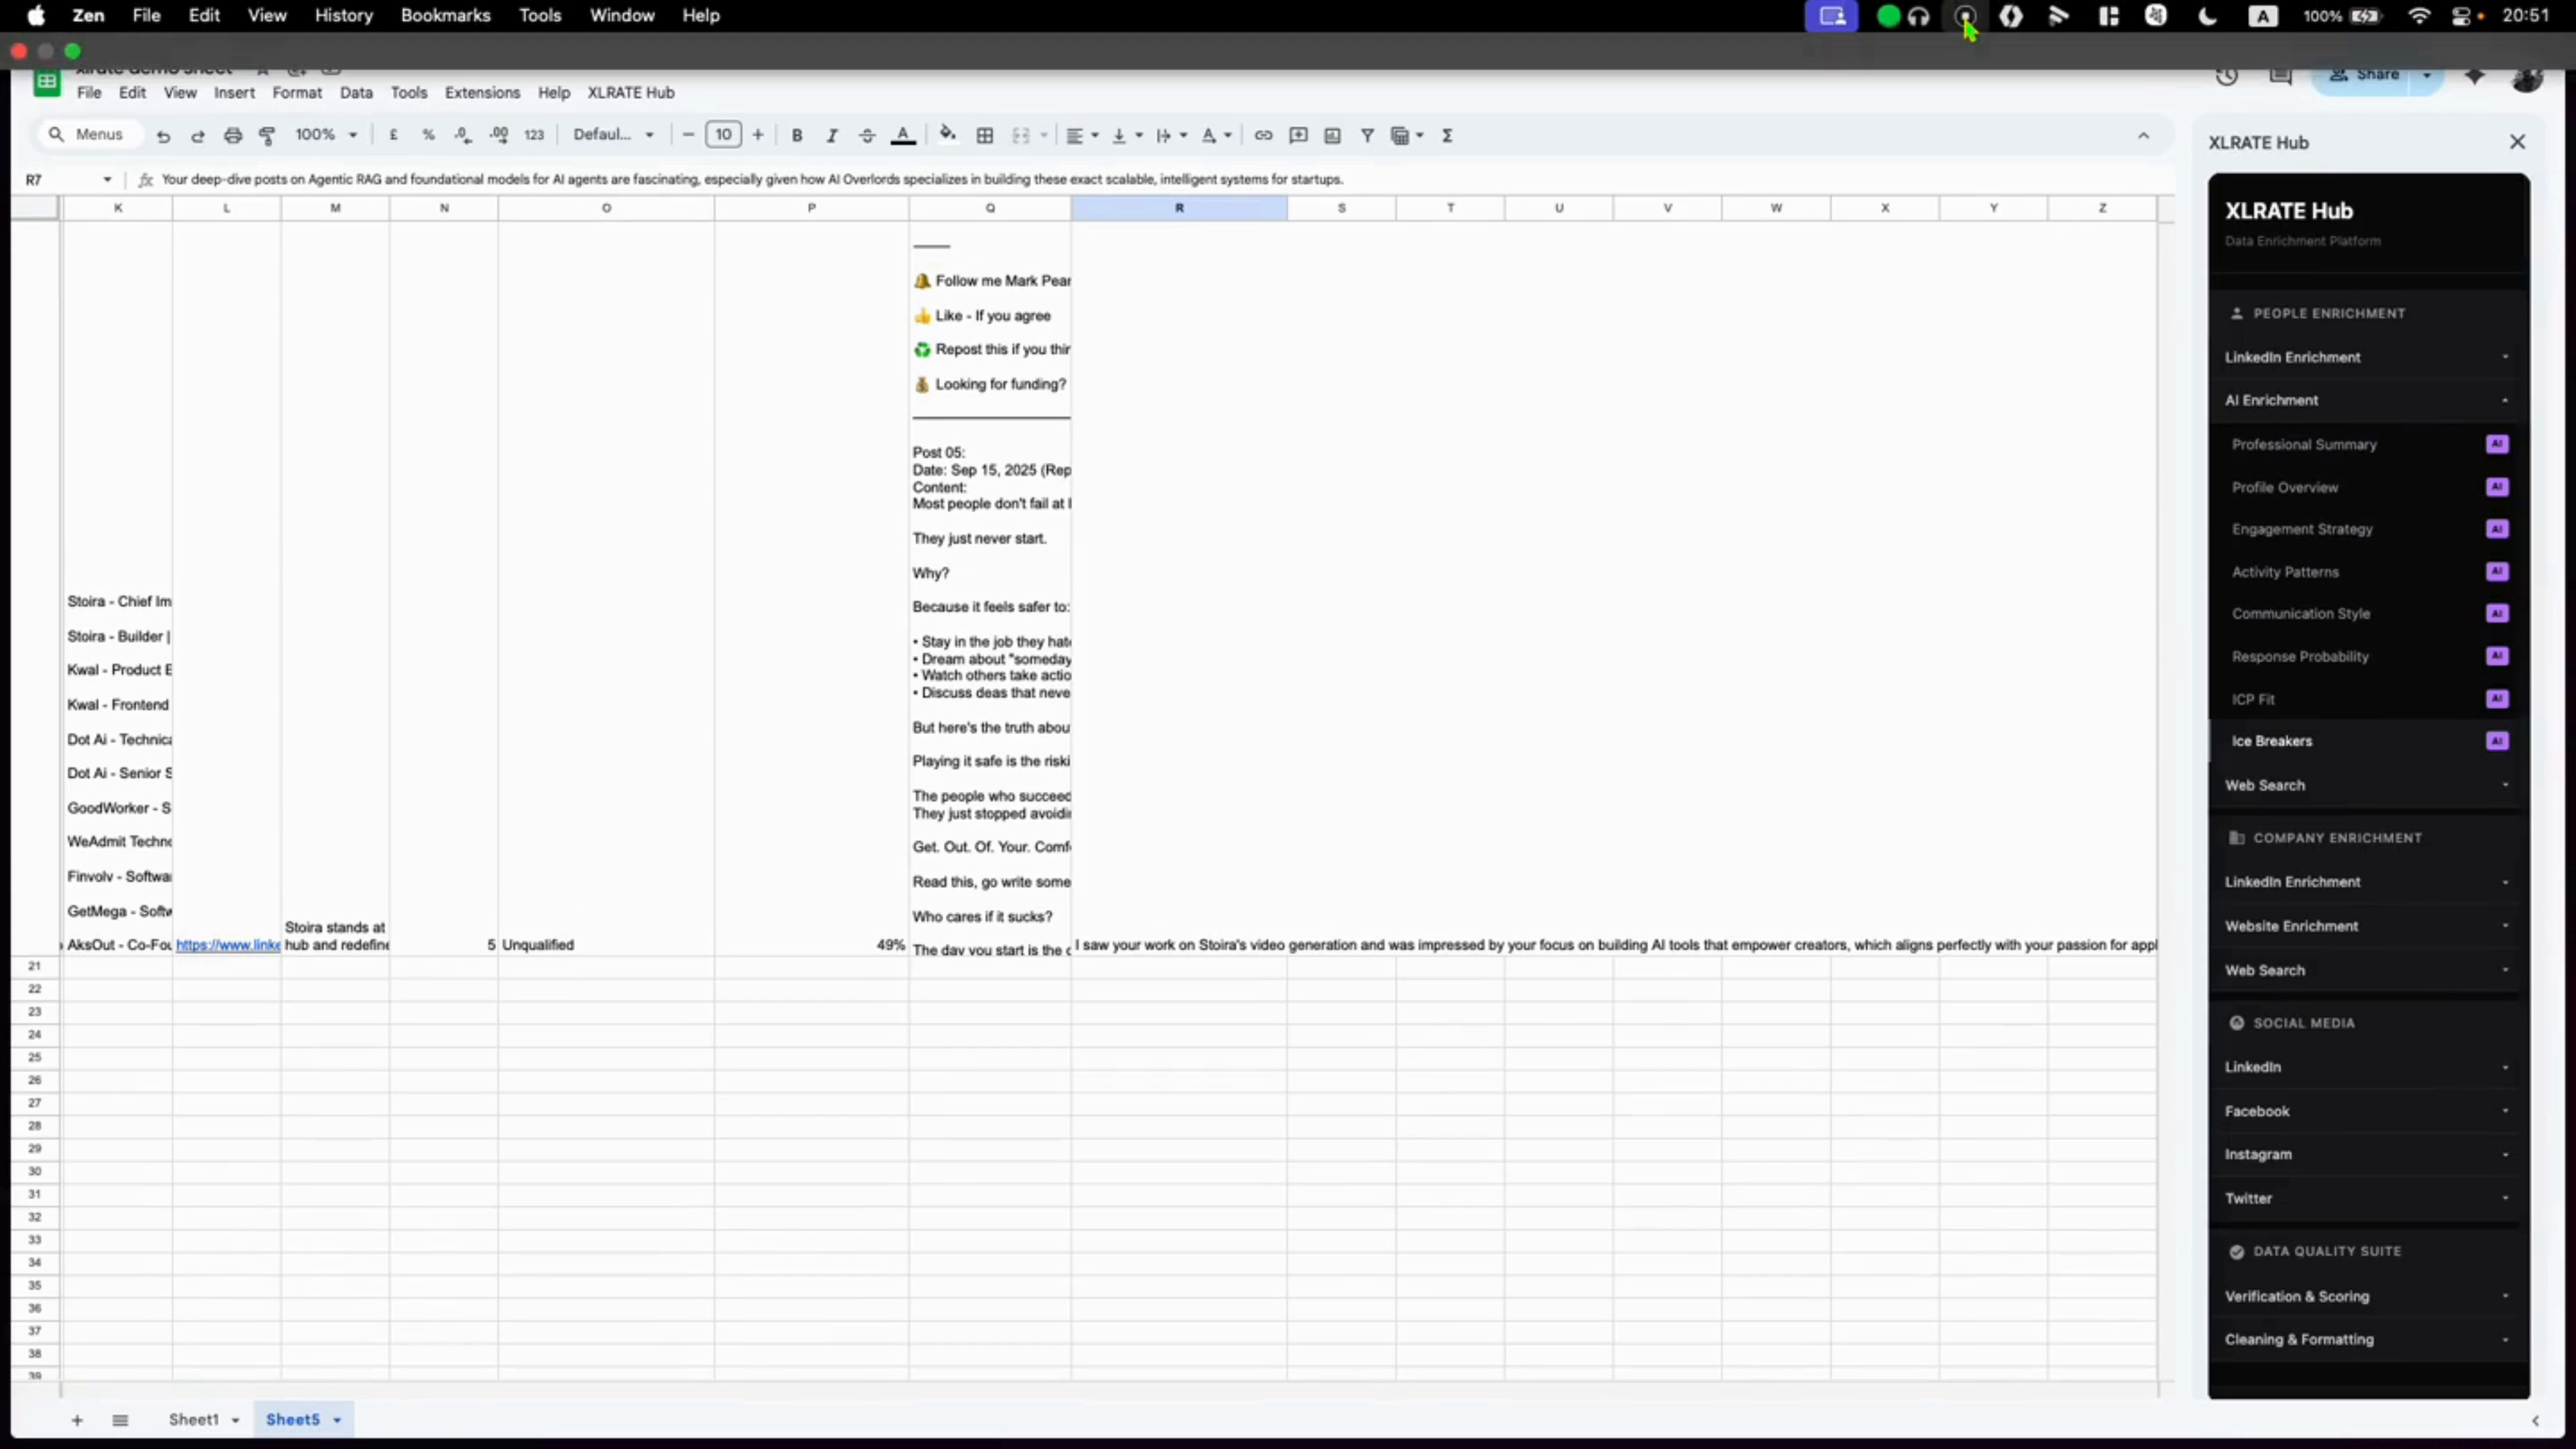Viewport: 2576px width, 1449px height.
Task: Toggle Strikethrough formatting
Action: [x=866, y=135]
